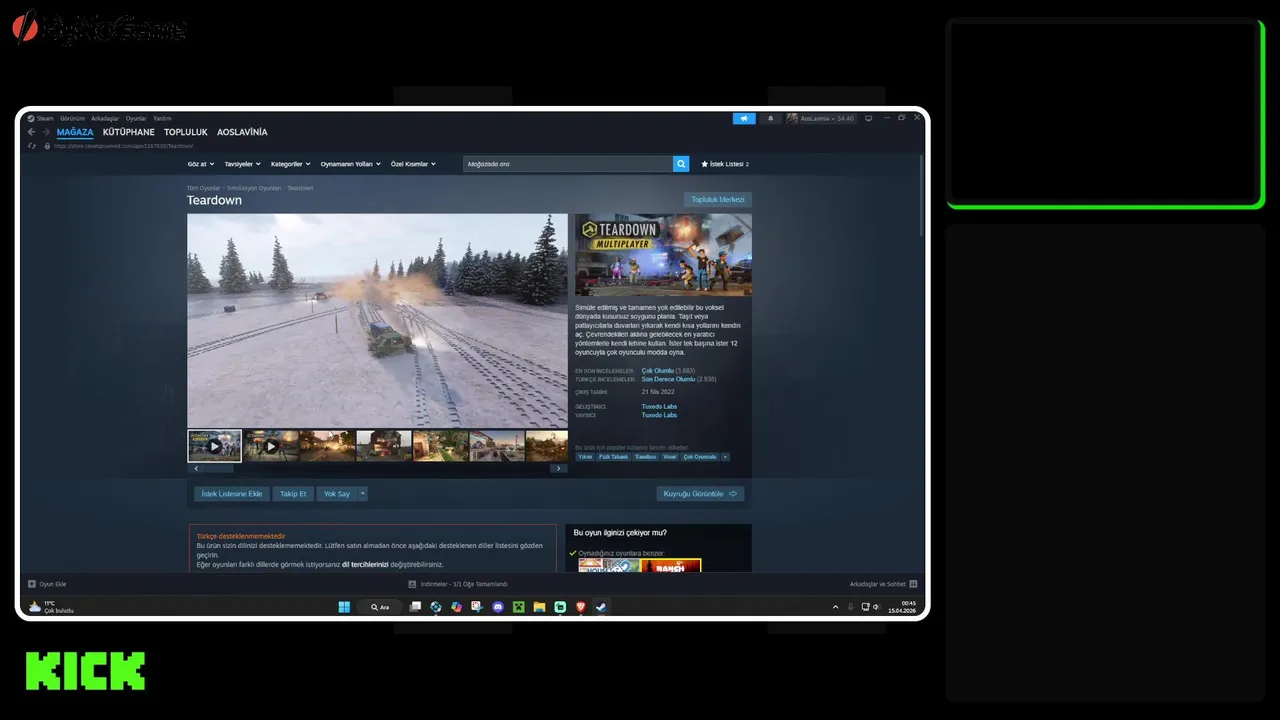Click the media strip left scroll arrow

click(x=196, y=468)
